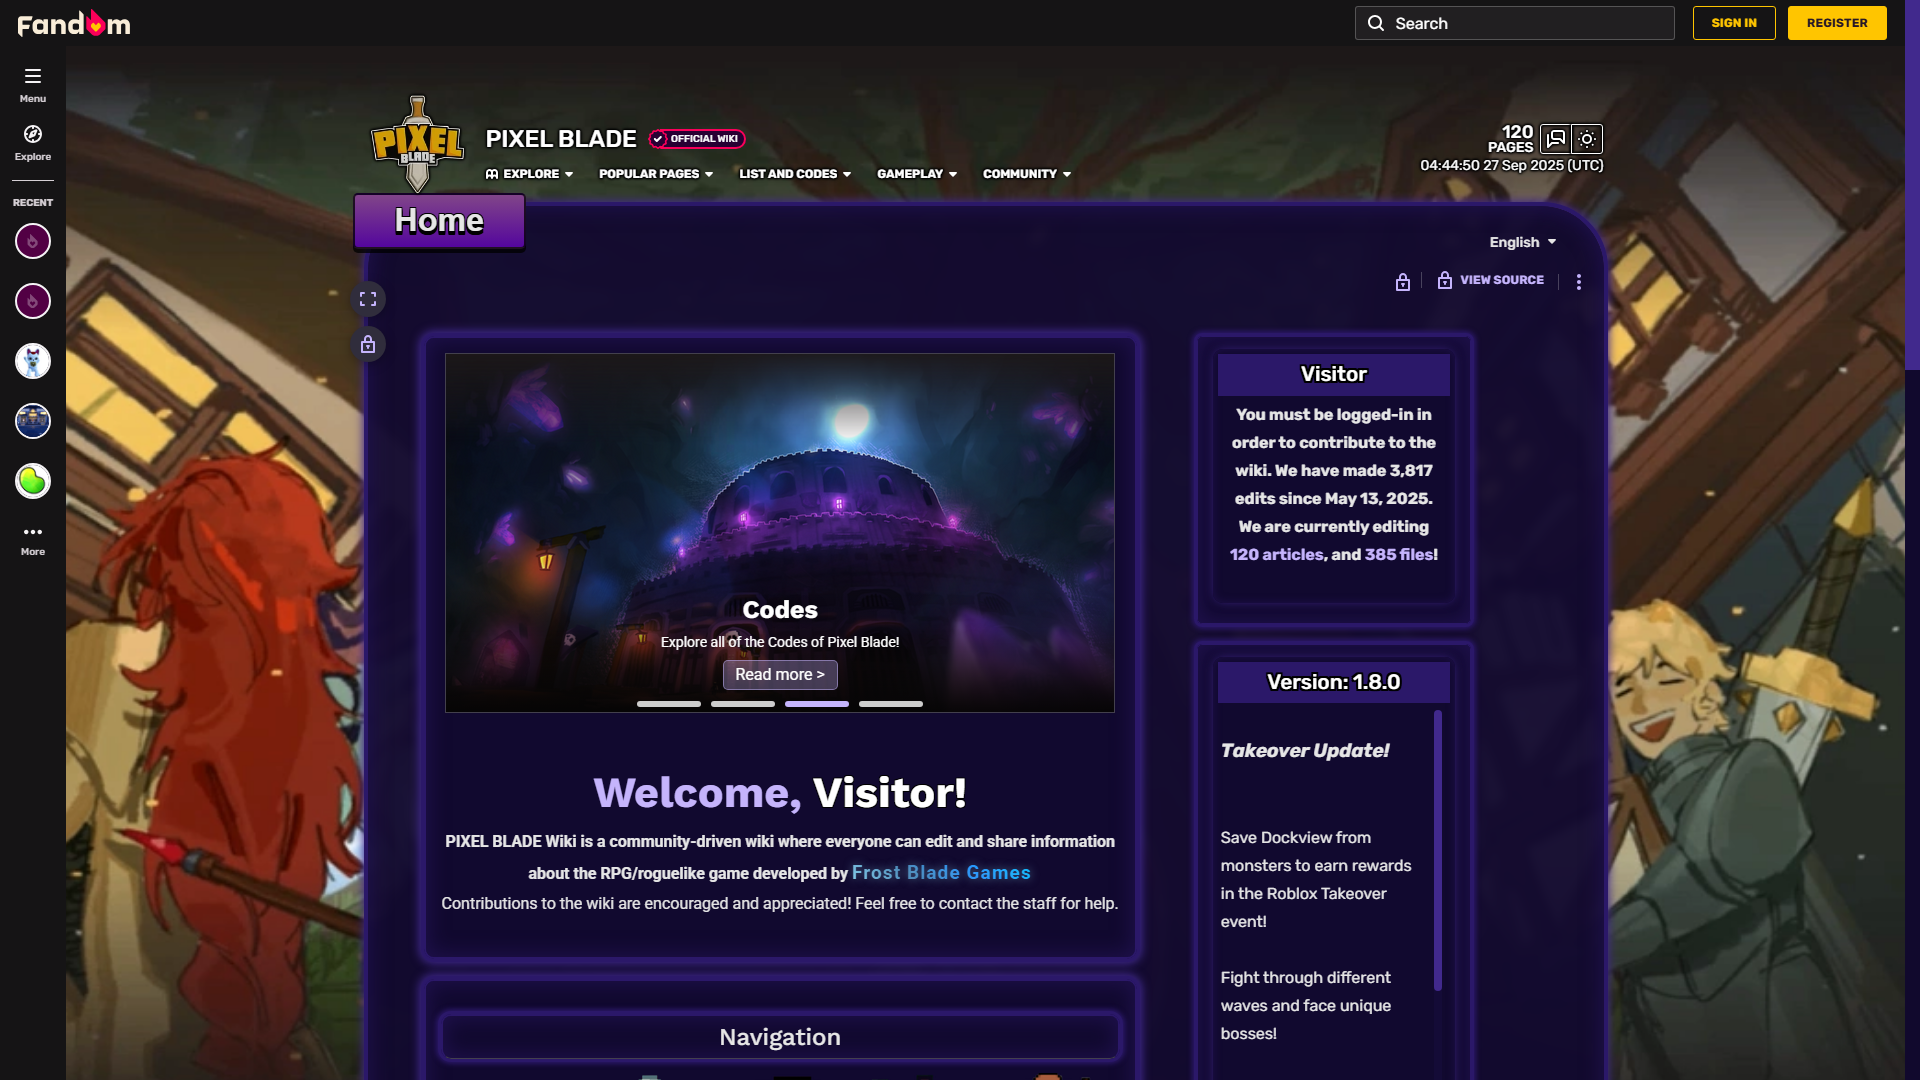Expand the English language dropdown

pos(1522,242)
